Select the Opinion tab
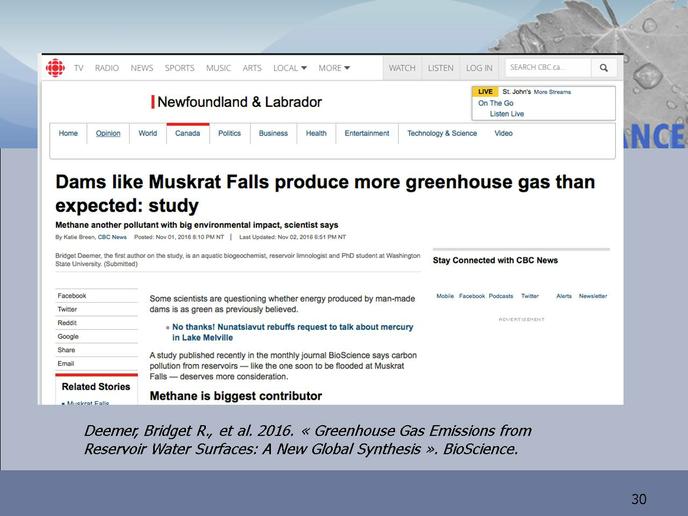 pos(108,133)
